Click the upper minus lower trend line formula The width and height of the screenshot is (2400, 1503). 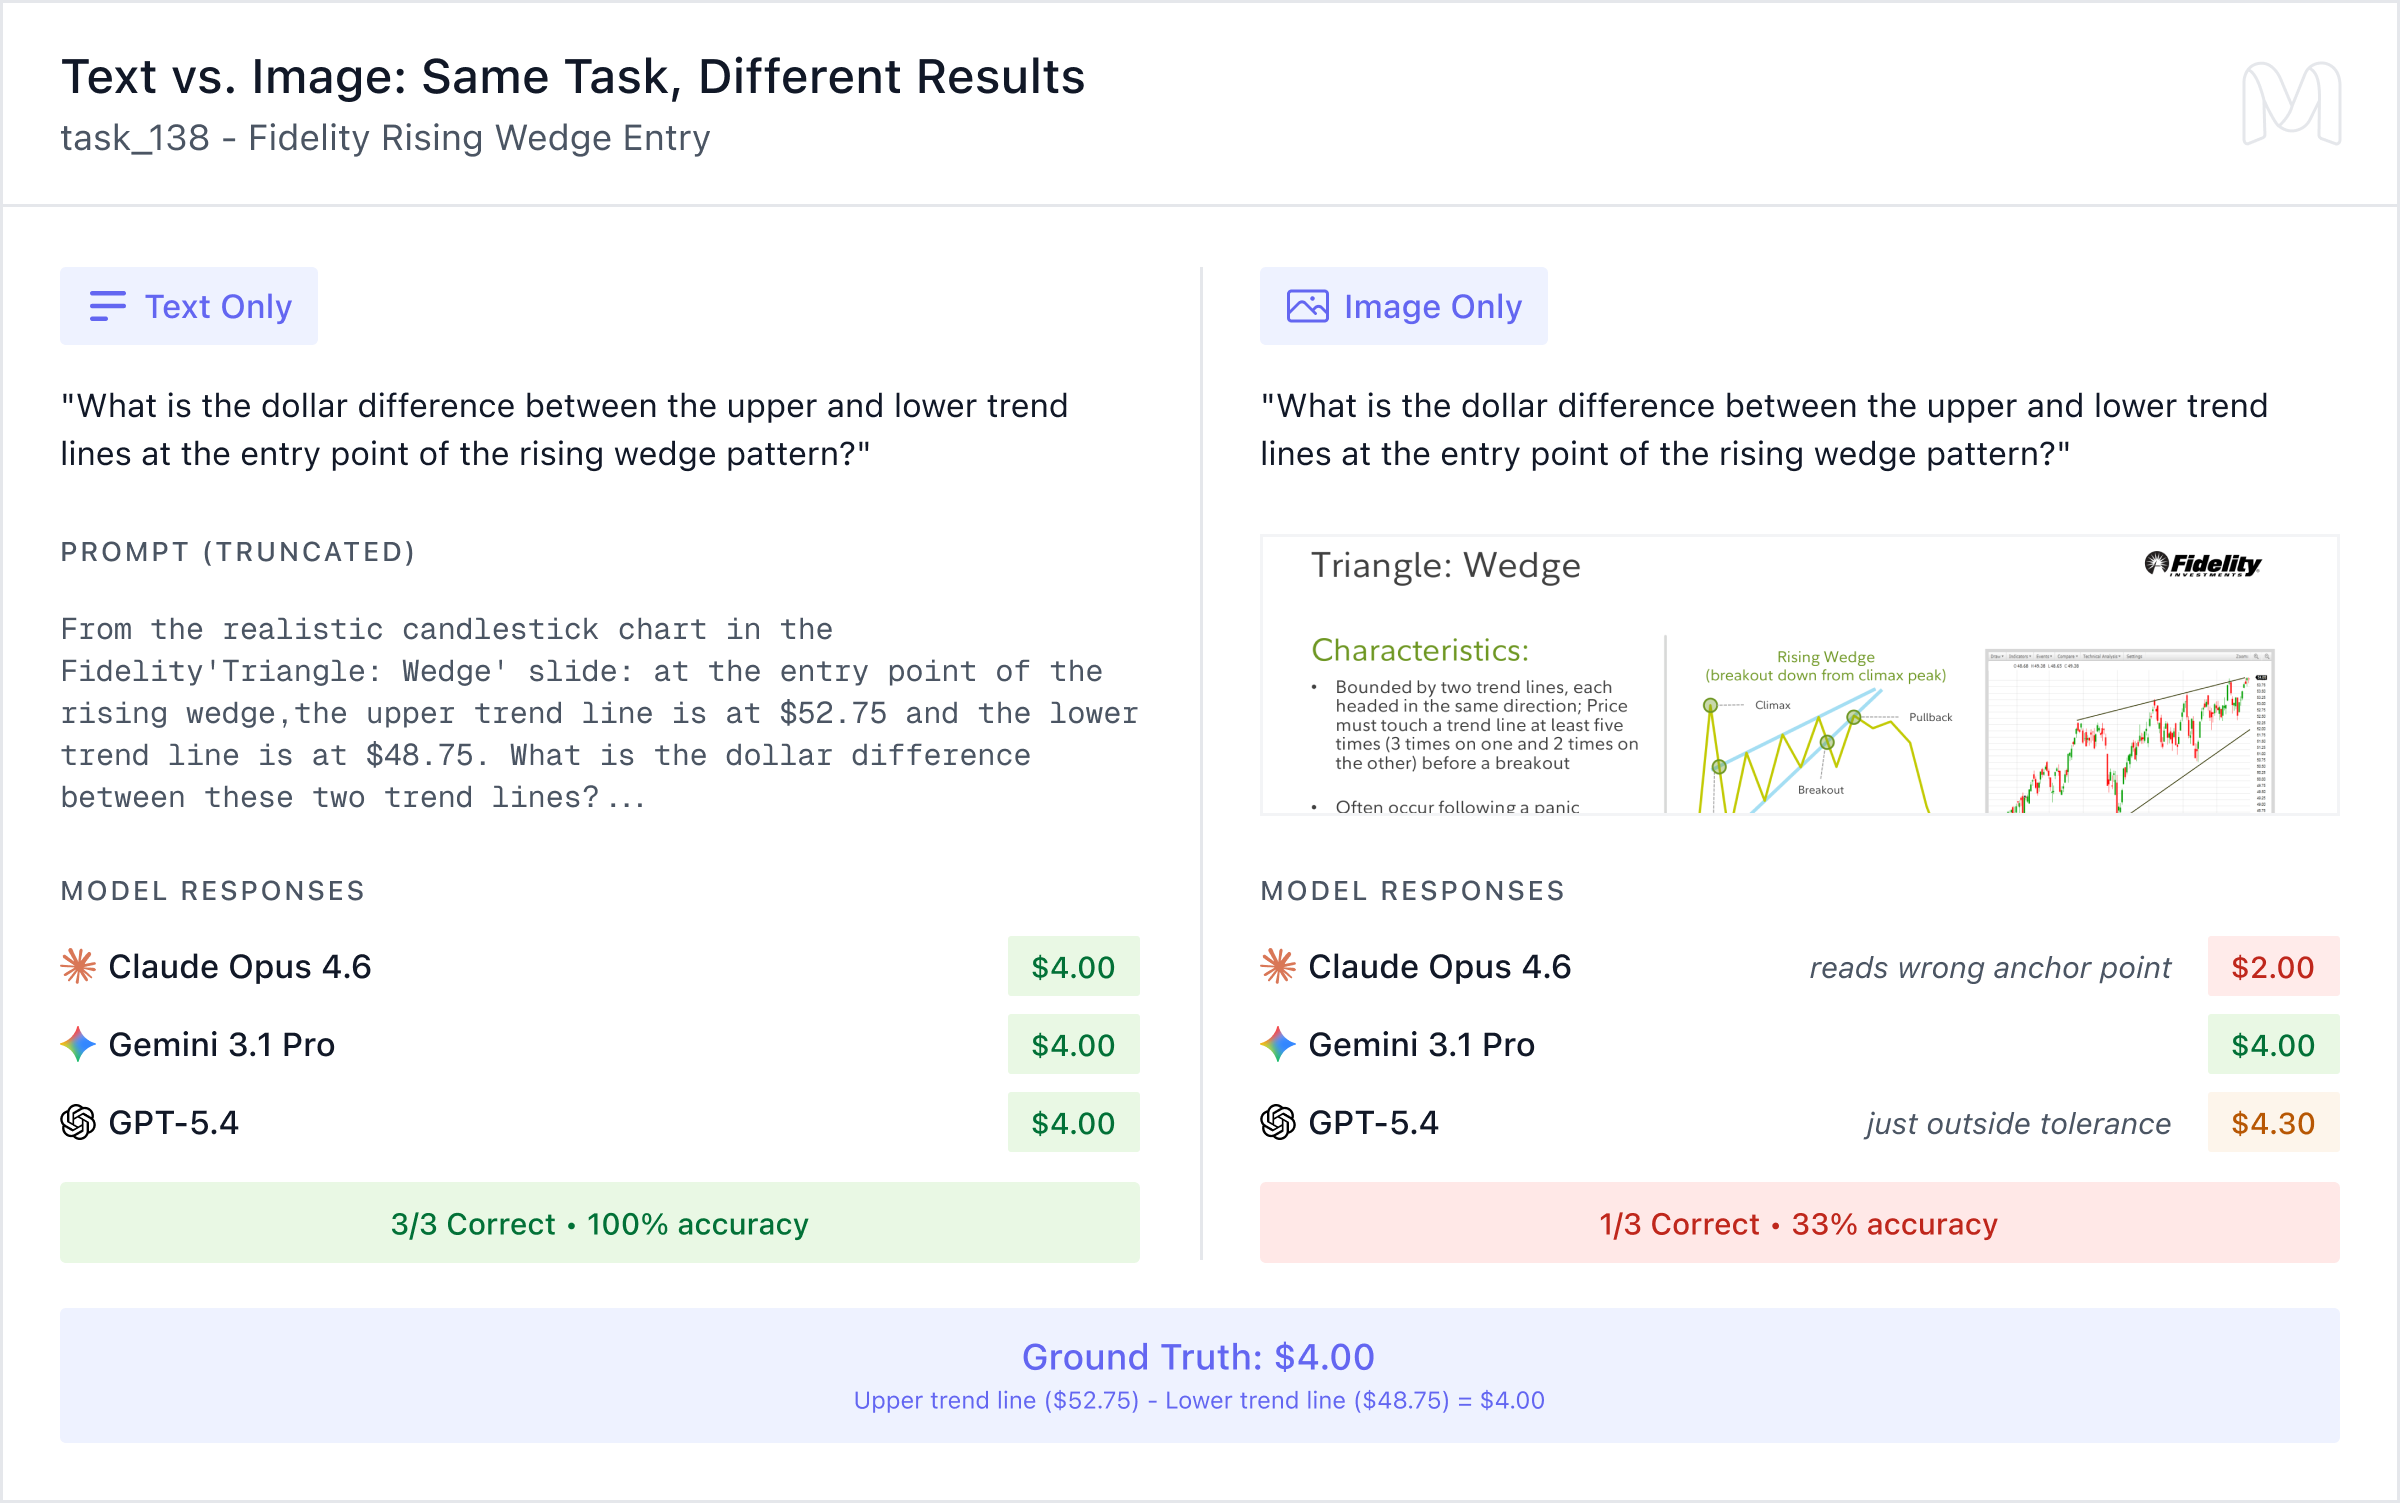point(1199,1400)
